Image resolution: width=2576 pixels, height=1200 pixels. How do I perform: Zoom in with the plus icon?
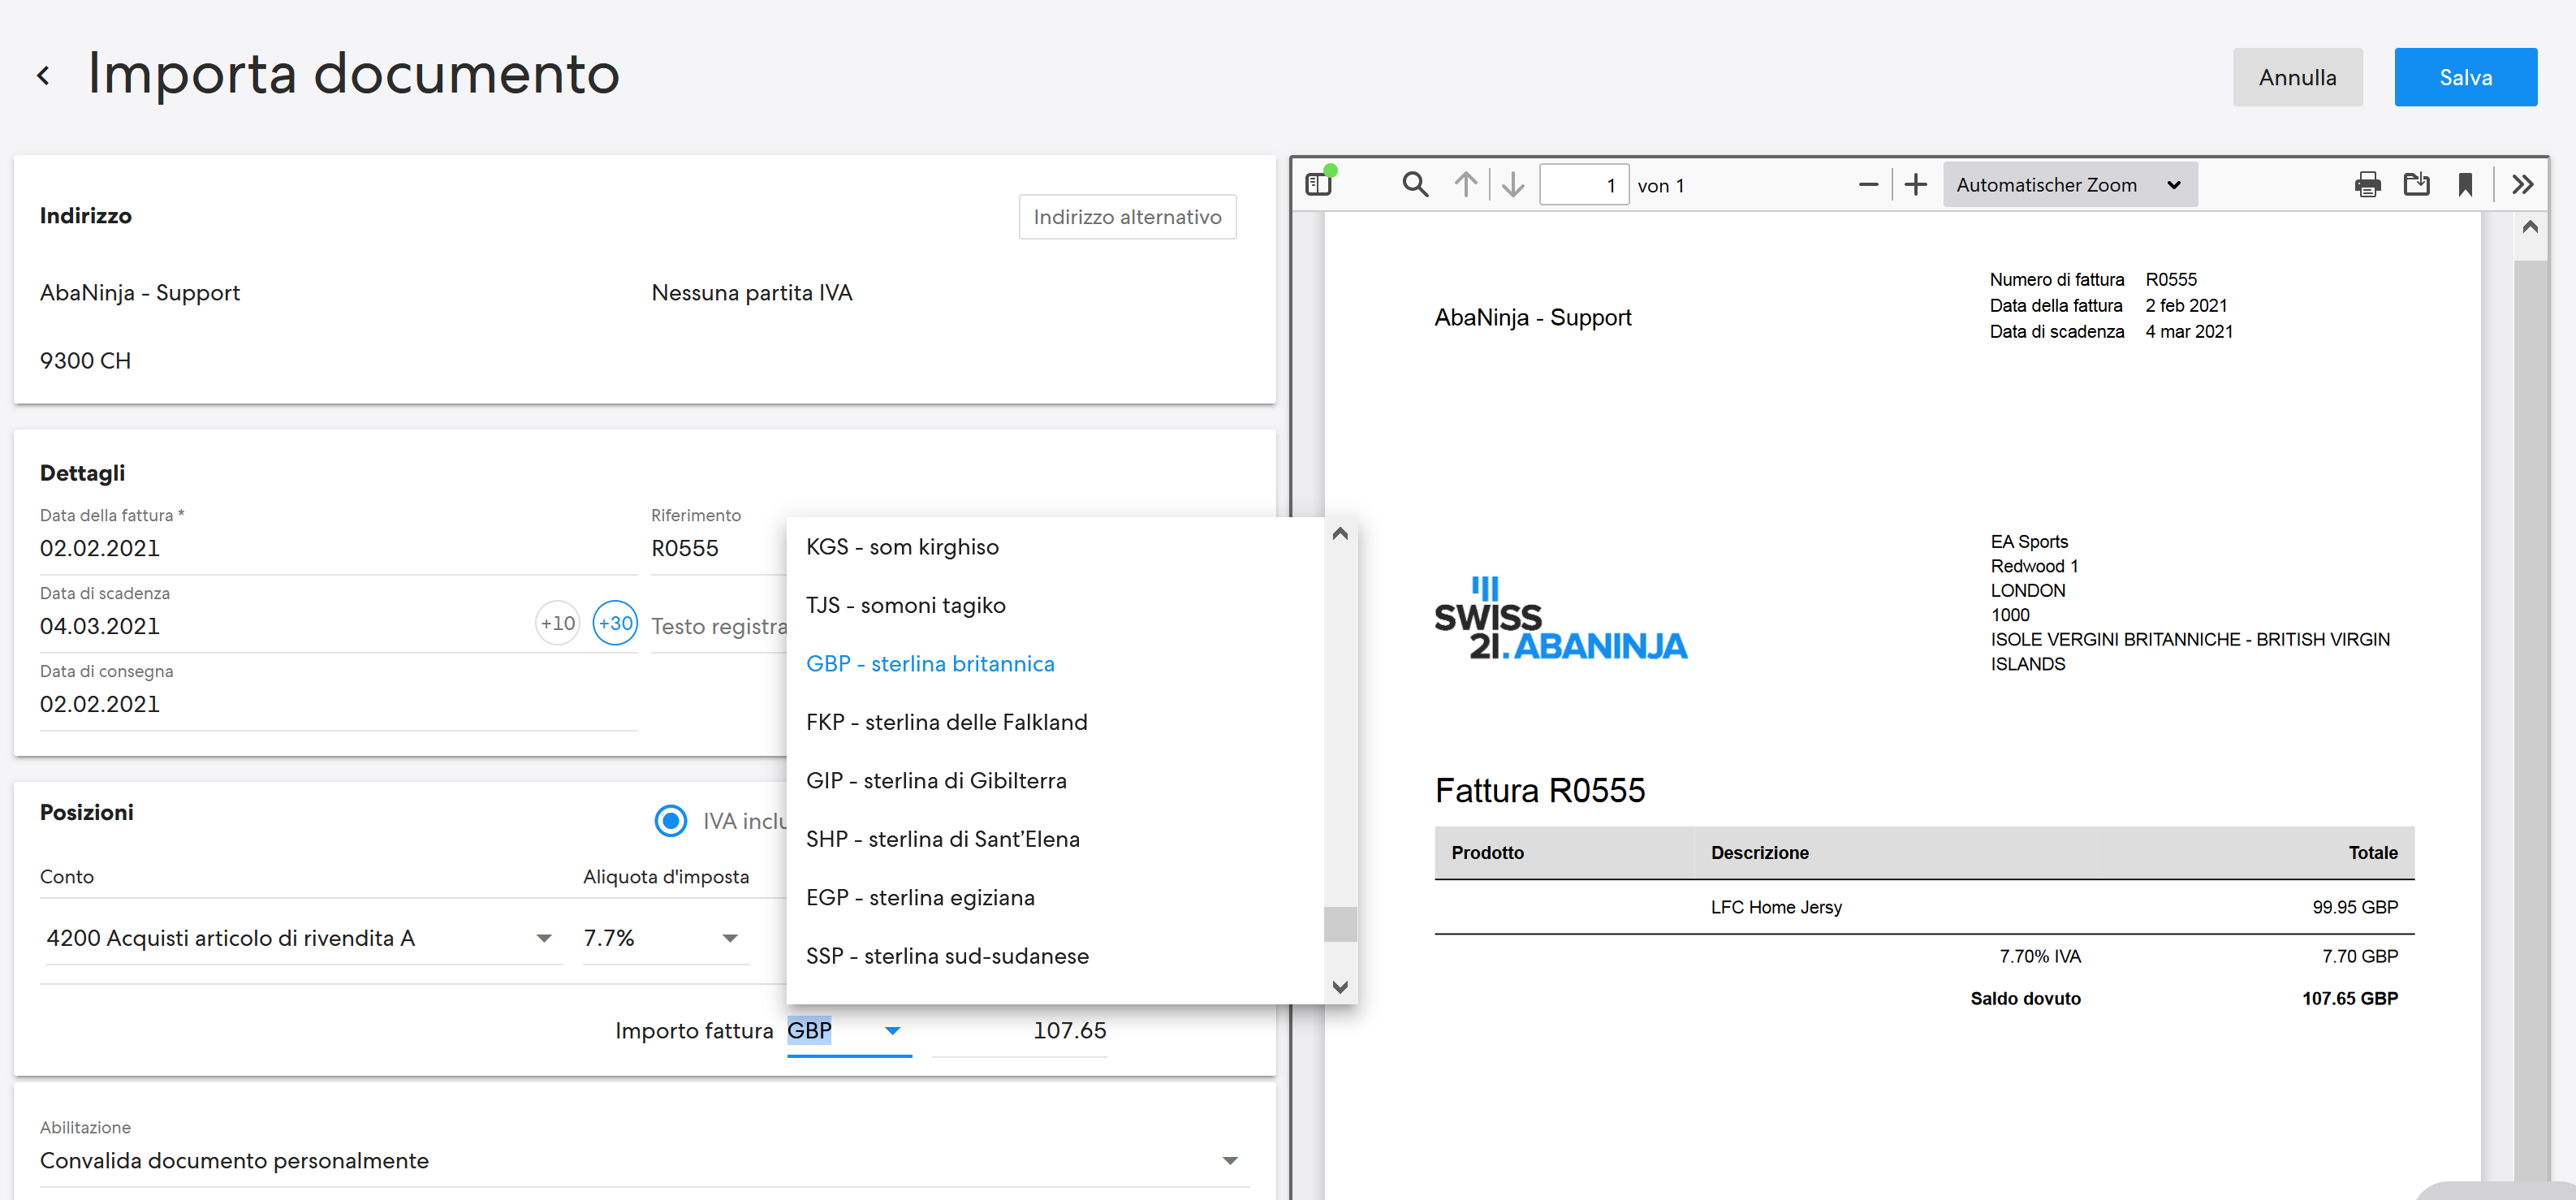click(x=1915, y=184)
